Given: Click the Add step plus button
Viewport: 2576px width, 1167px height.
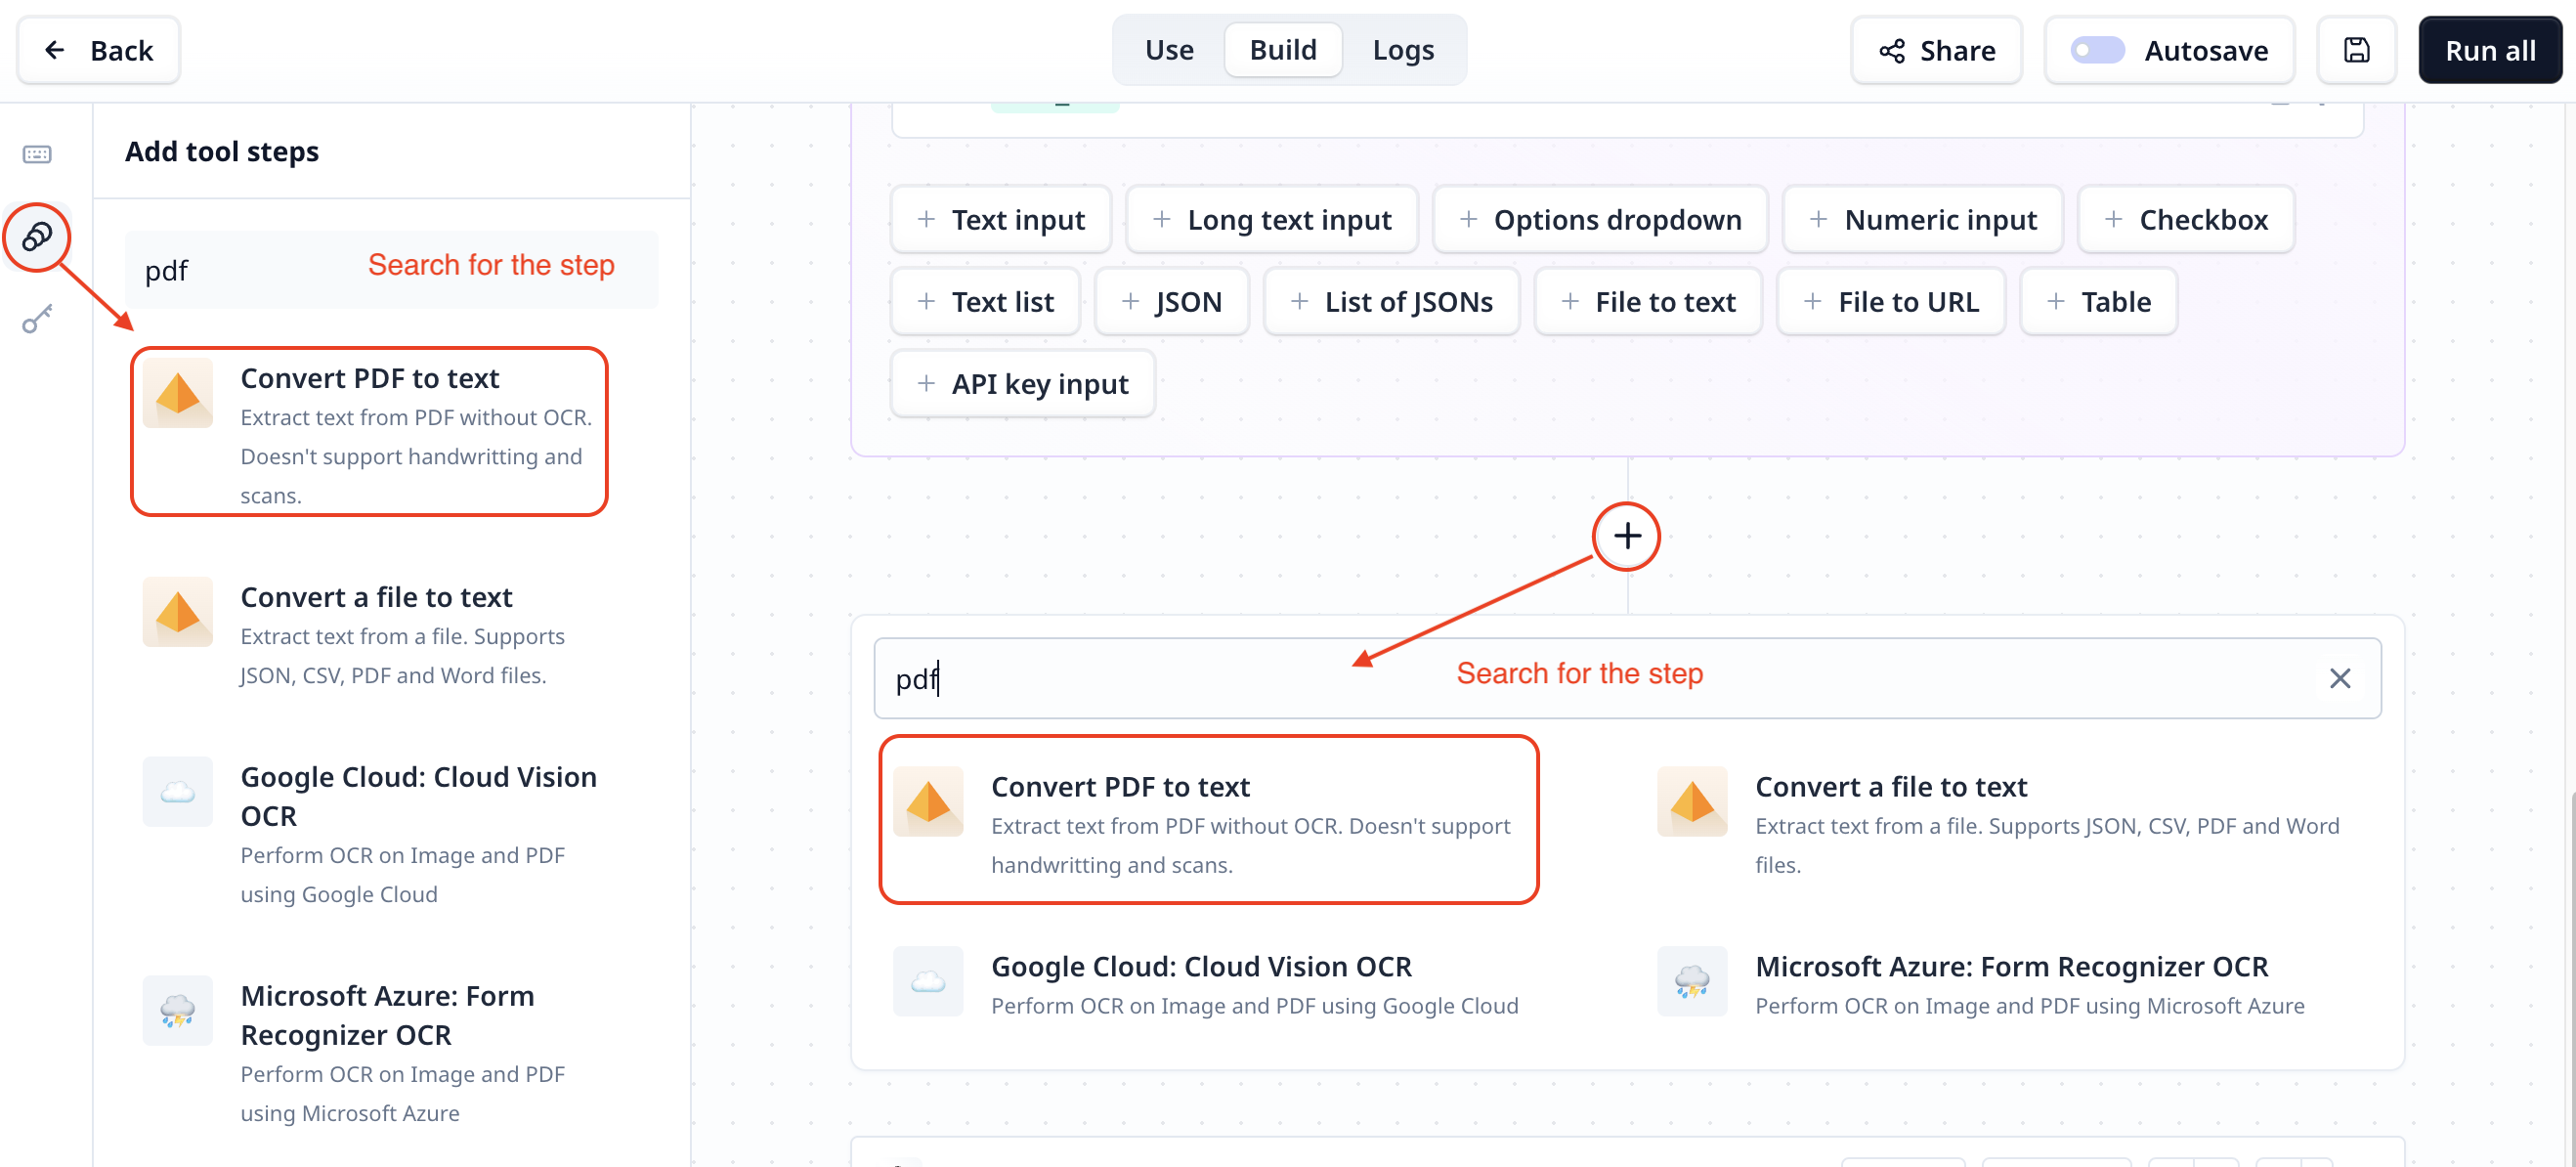Looking at the screenshot, I should coord(1626,535).
